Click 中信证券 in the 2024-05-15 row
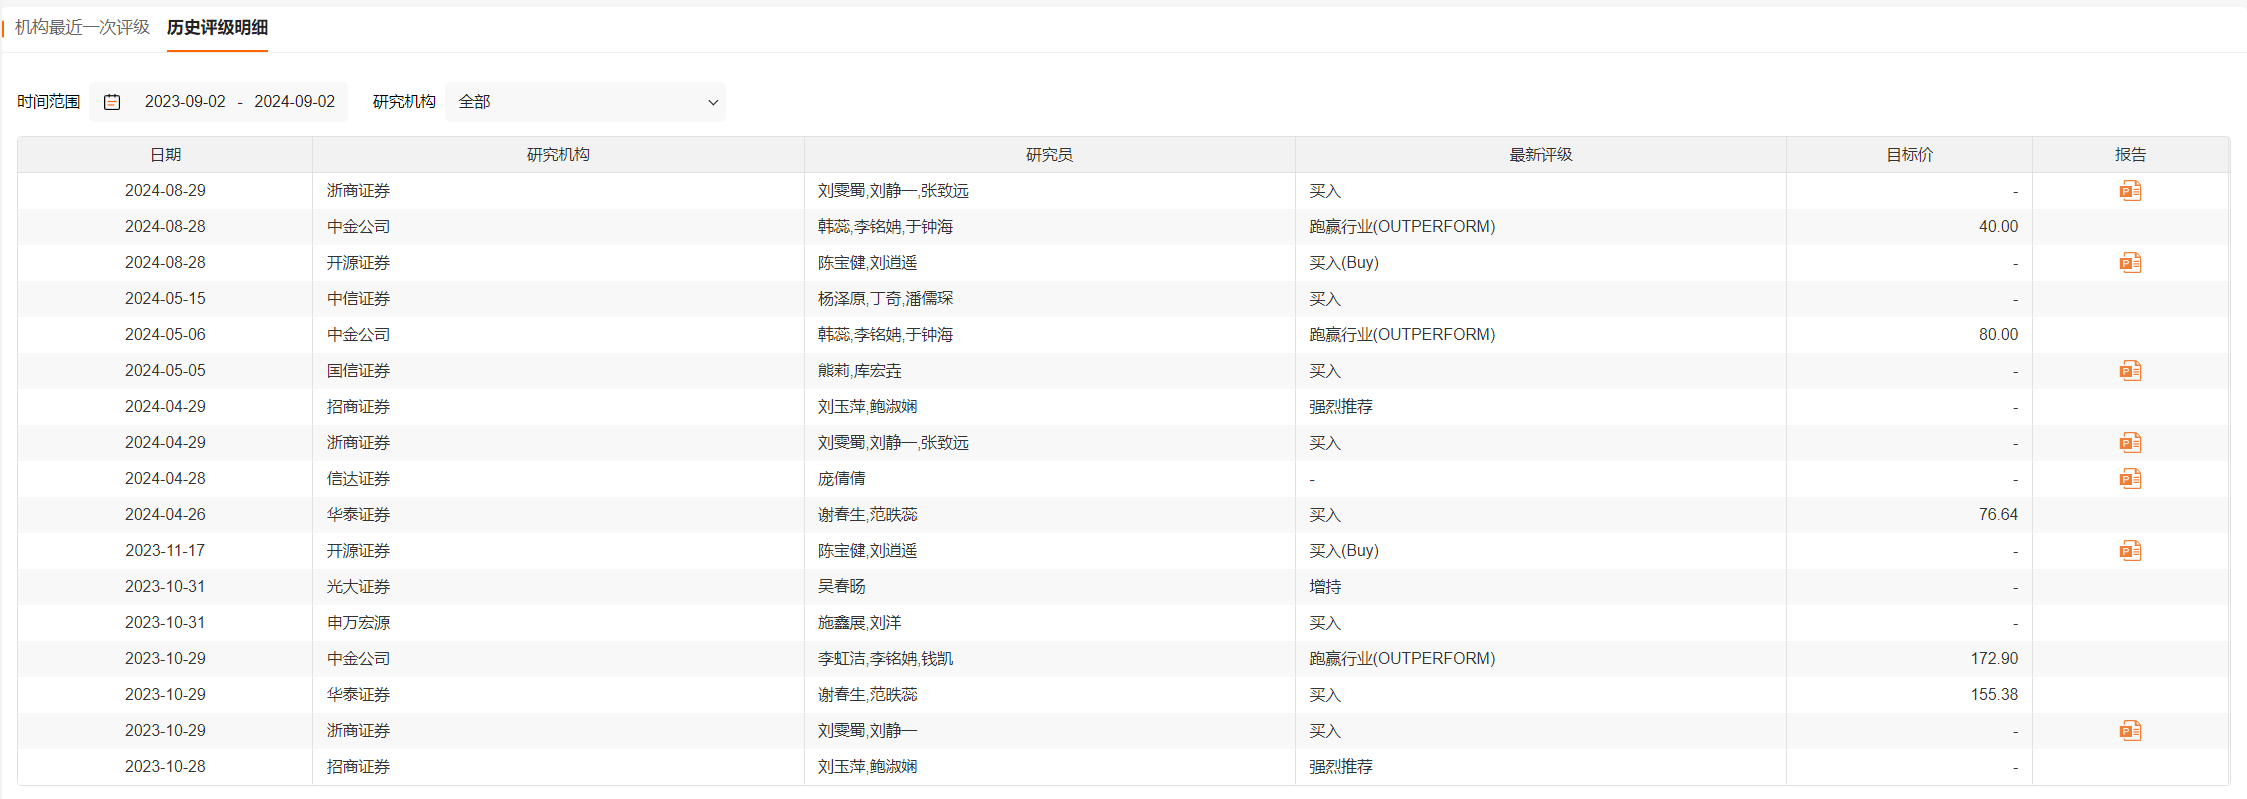Screen dimensions: 2247x799 click(x=358, y=299)
